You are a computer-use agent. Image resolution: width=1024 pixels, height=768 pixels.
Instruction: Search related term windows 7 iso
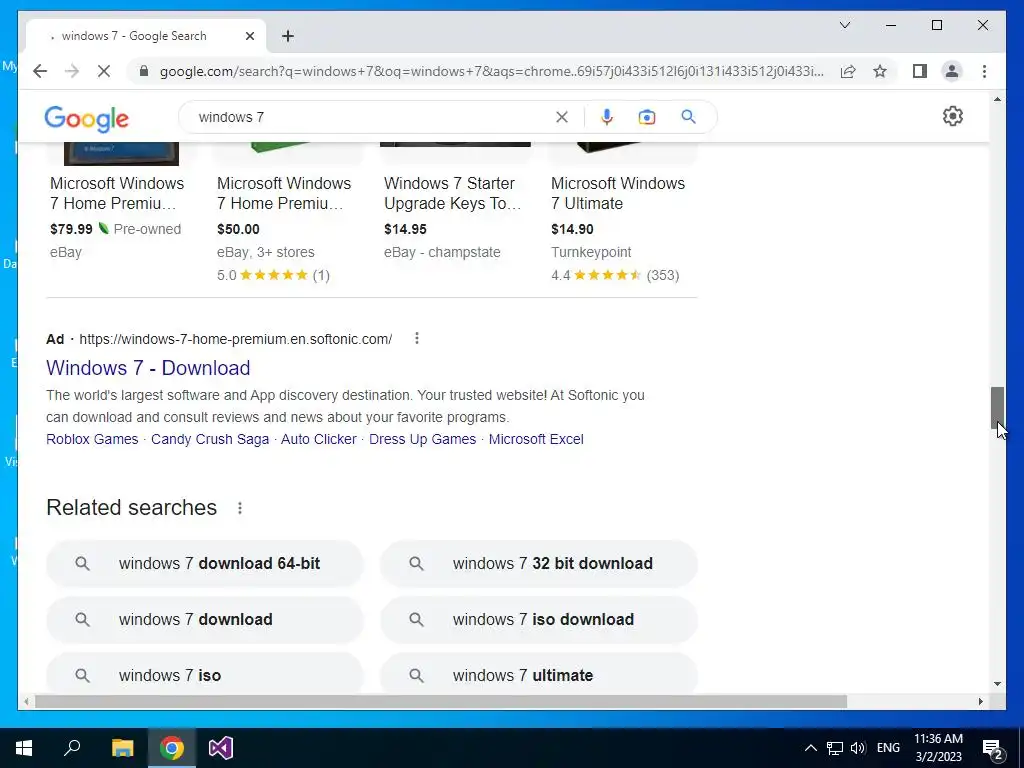[204, 674]
